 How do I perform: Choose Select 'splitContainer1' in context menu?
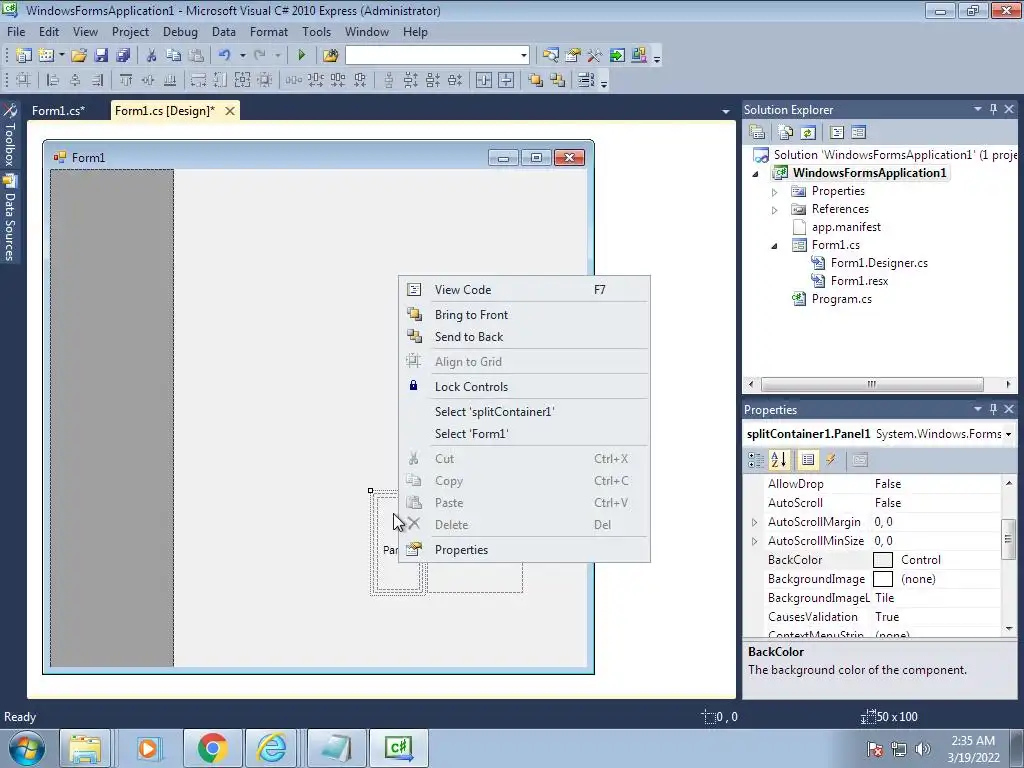pyautogui.click(x=524, y=411)
